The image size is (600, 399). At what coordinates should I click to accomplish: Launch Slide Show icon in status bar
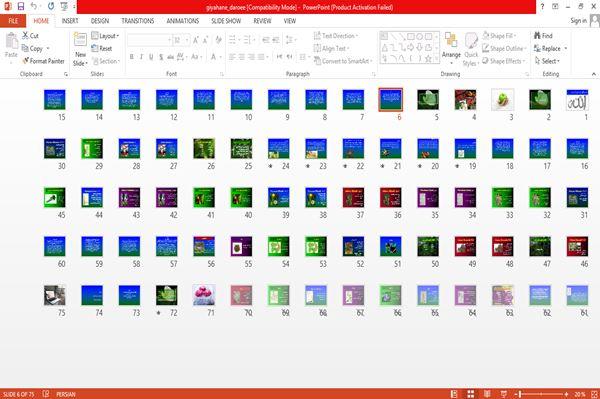pyautogui.click(x=504, y=394)
